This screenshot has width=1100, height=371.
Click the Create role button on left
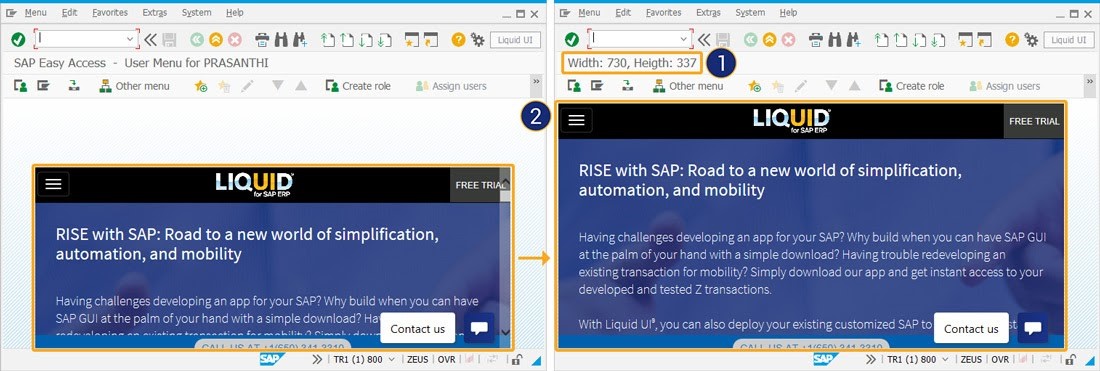(358, 86)
